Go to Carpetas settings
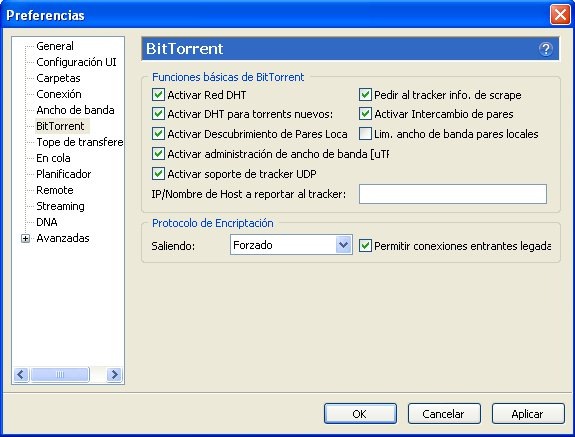Viewport: 575px width, 437px height. coord(58,78)
